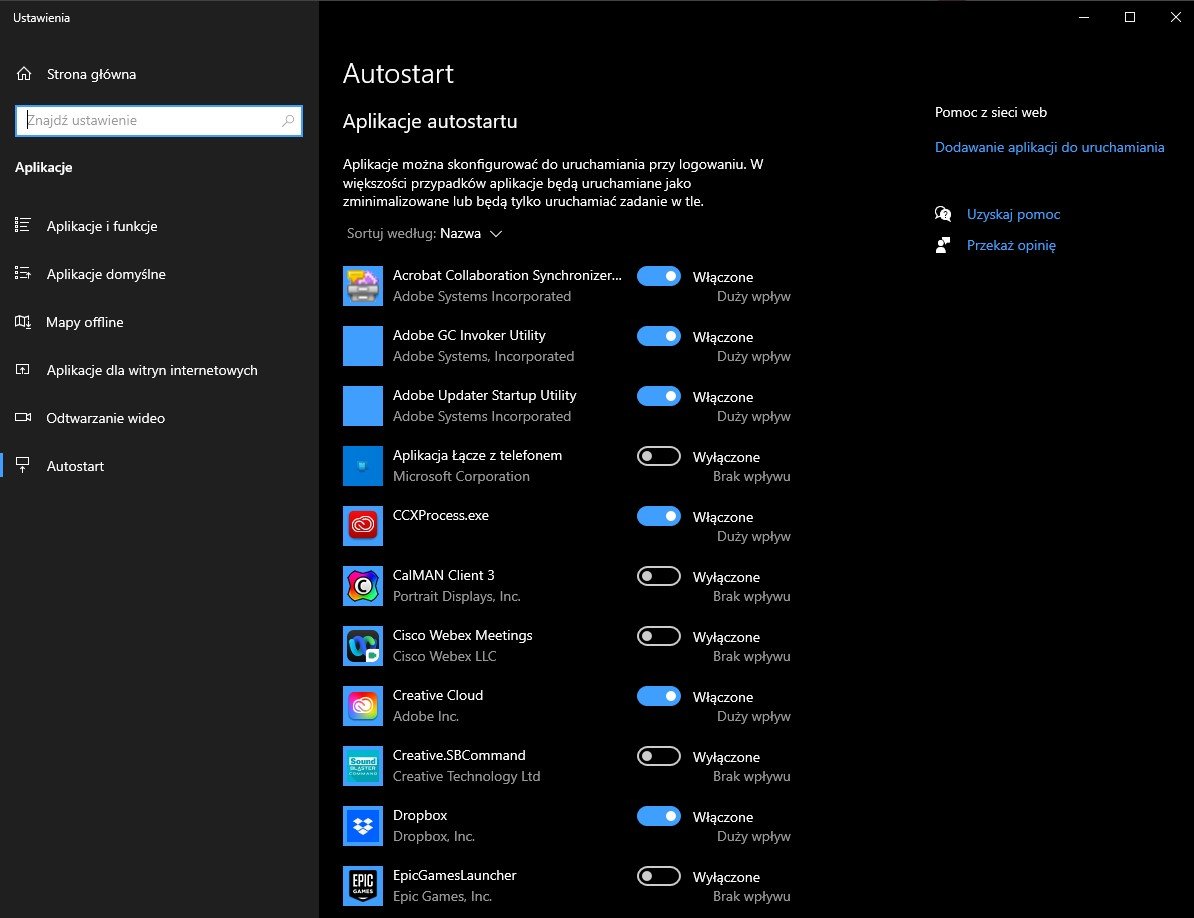Click the Cisco Webex Meetings icon

point(362,646)
